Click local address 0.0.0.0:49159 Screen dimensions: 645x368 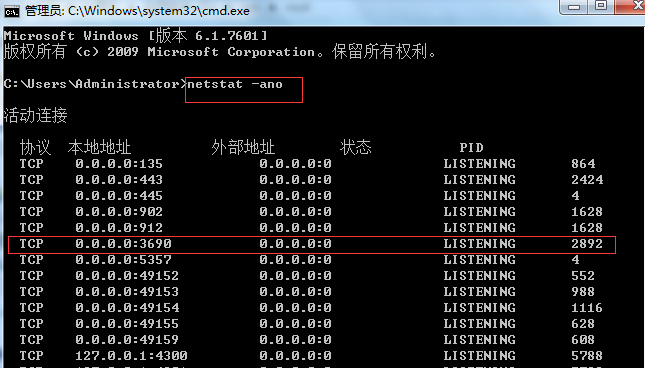click(127, 340)
